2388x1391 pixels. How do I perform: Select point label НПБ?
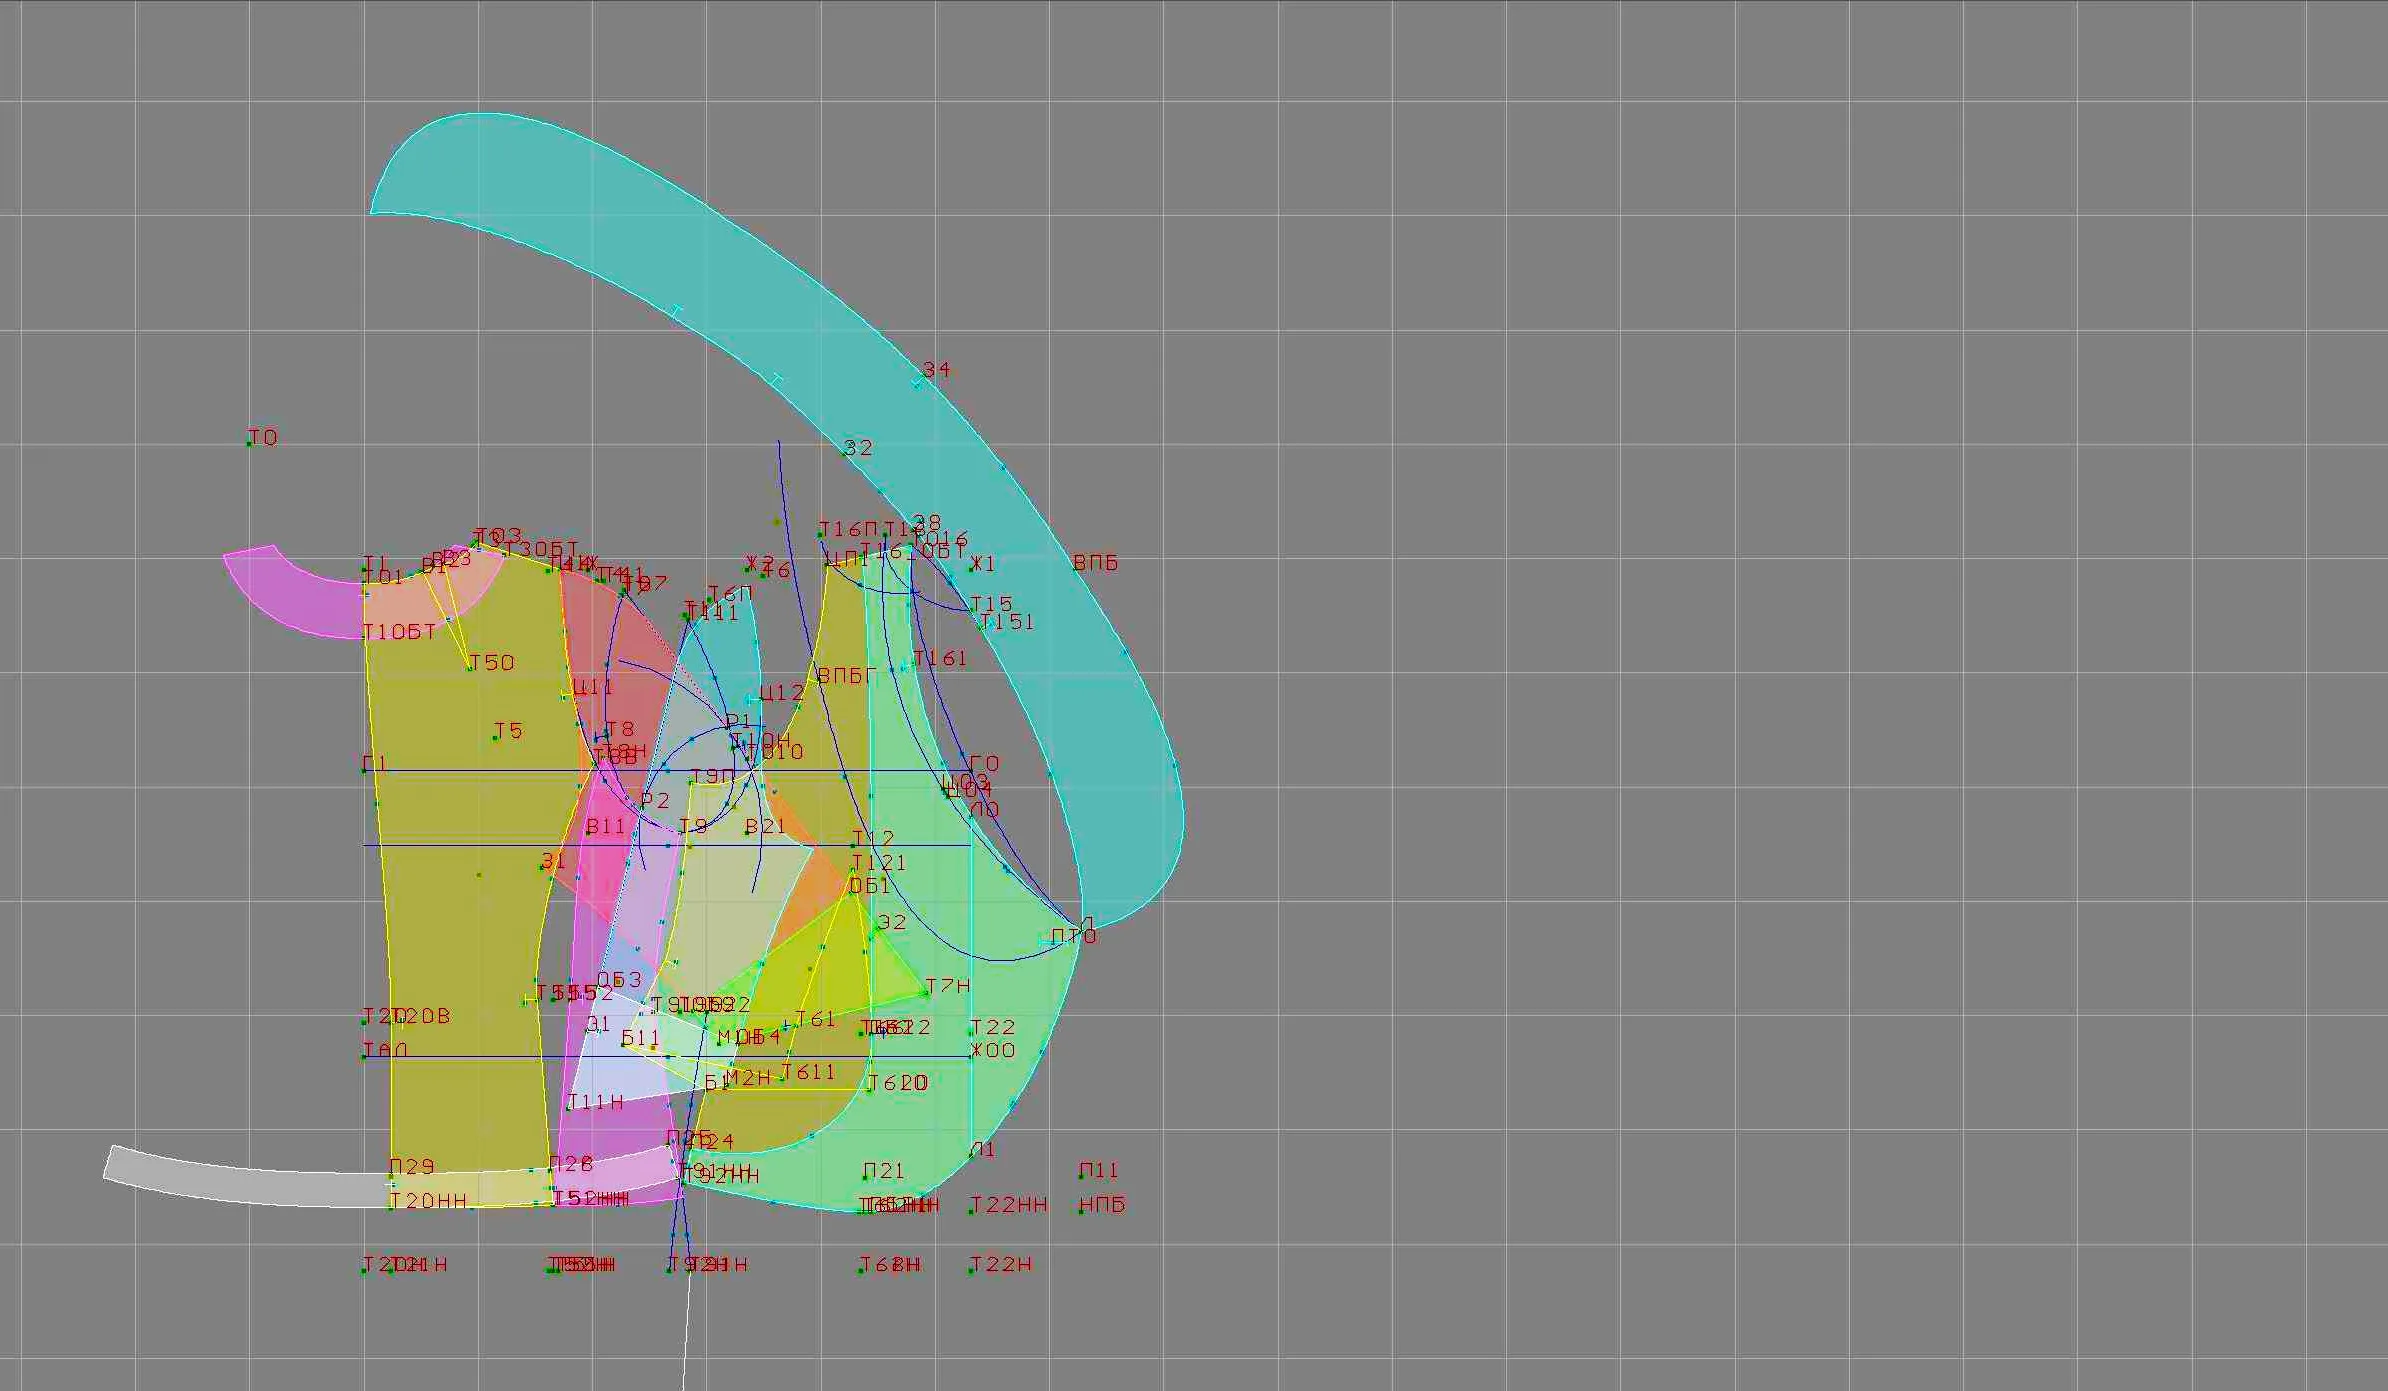[x=1103, y=1205]
